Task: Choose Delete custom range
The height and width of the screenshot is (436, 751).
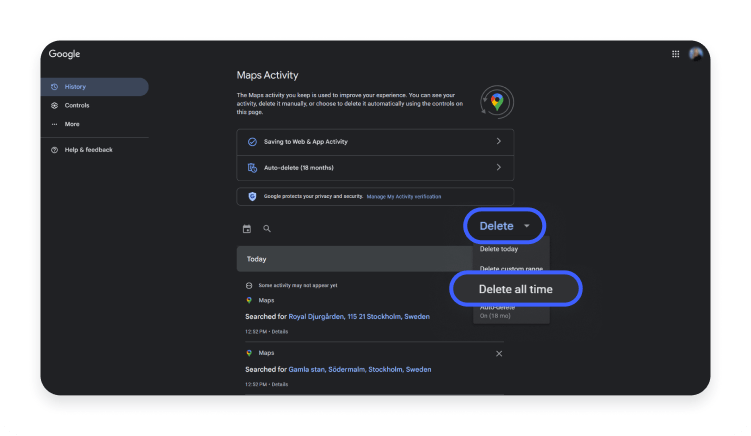Action: [x=511, y=268]
